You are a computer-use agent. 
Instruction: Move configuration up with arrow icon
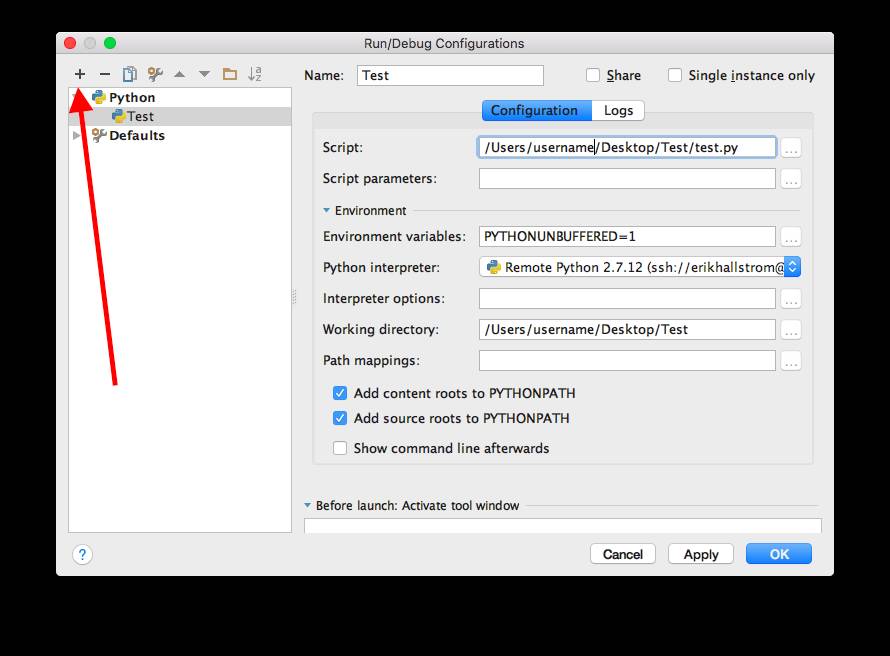coord(179,74)
